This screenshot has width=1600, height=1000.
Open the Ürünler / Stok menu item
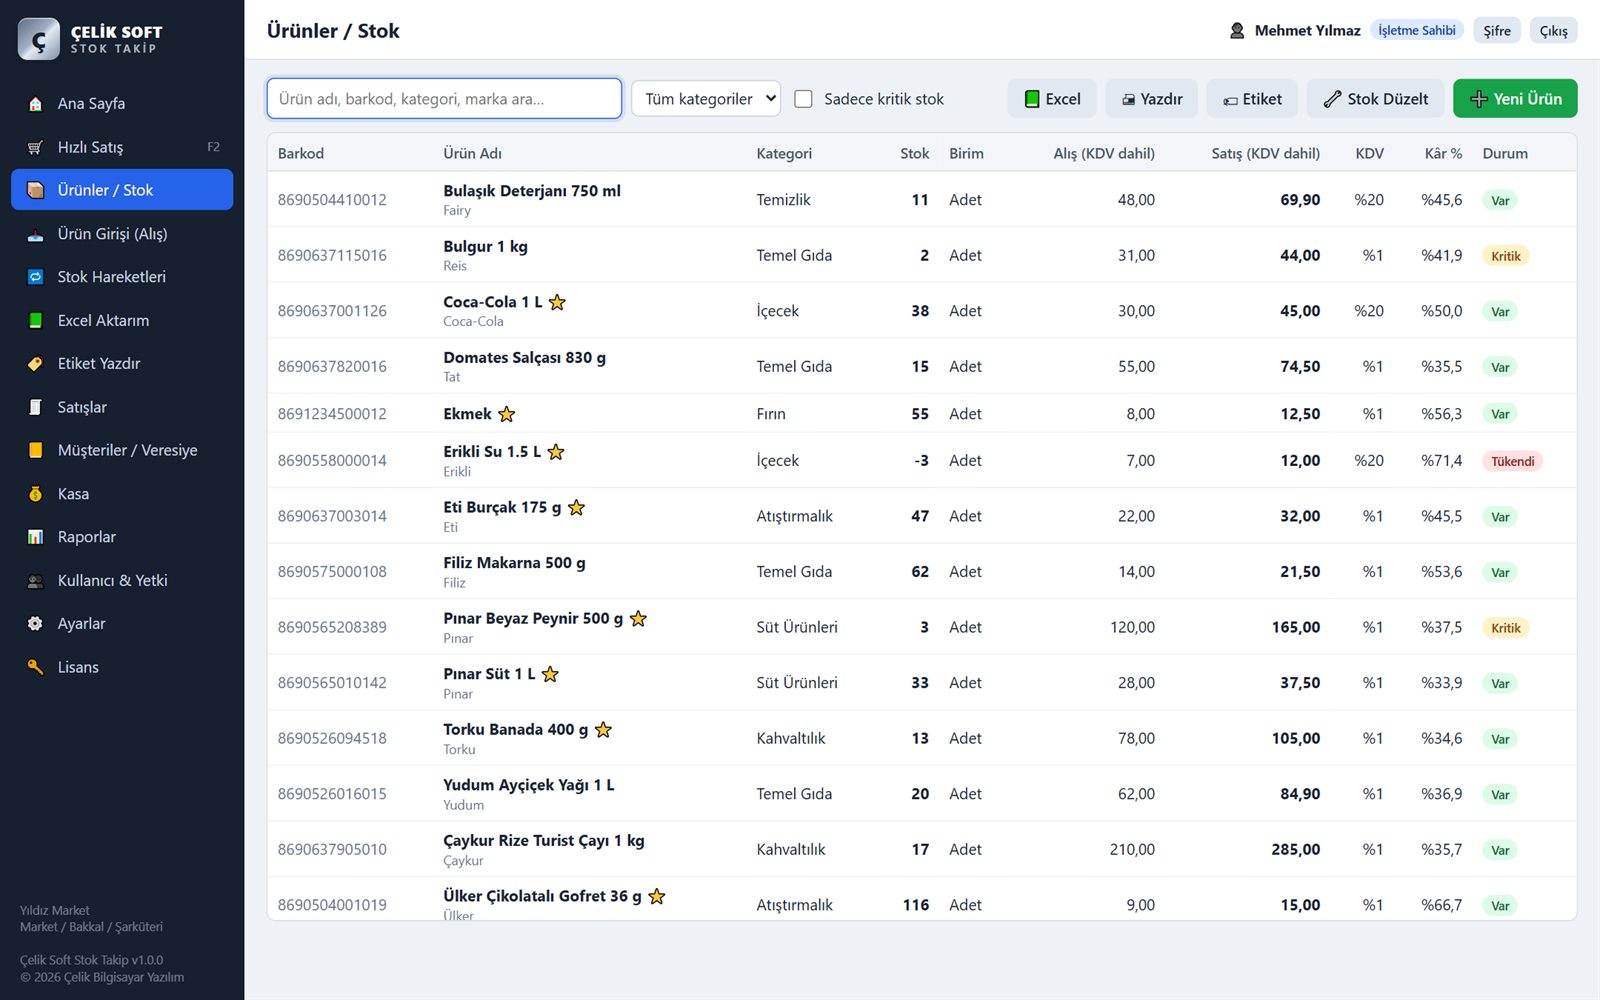(x=122, y=190)
